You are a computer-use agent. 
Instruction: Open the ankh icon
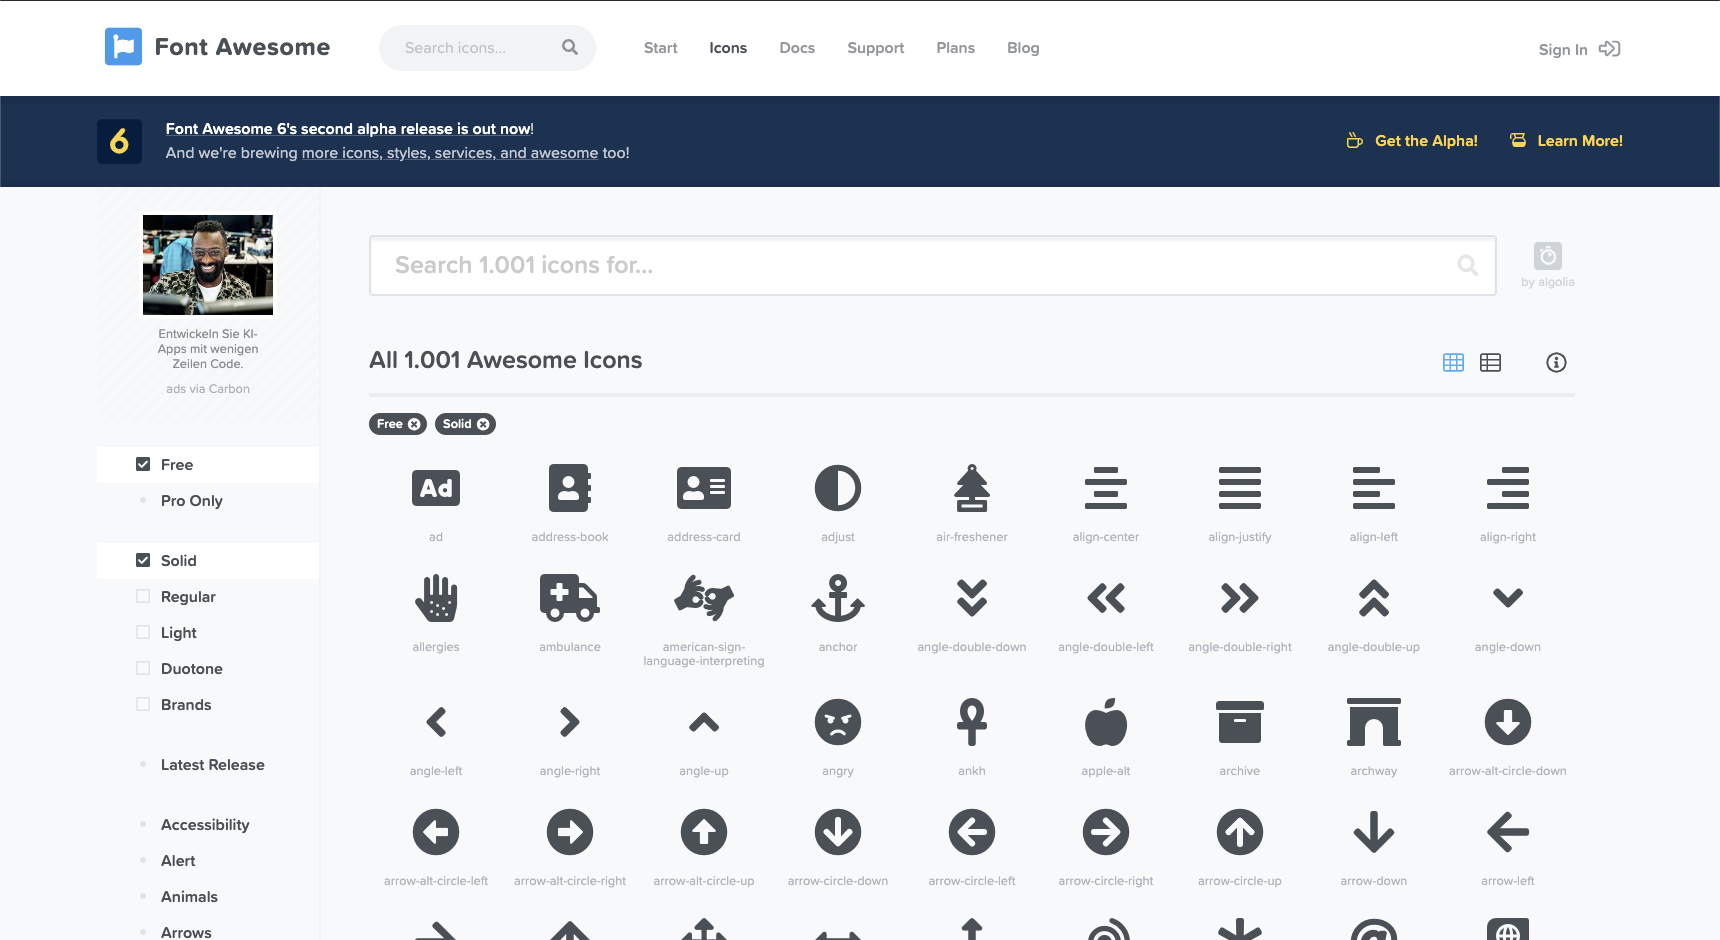972,722
